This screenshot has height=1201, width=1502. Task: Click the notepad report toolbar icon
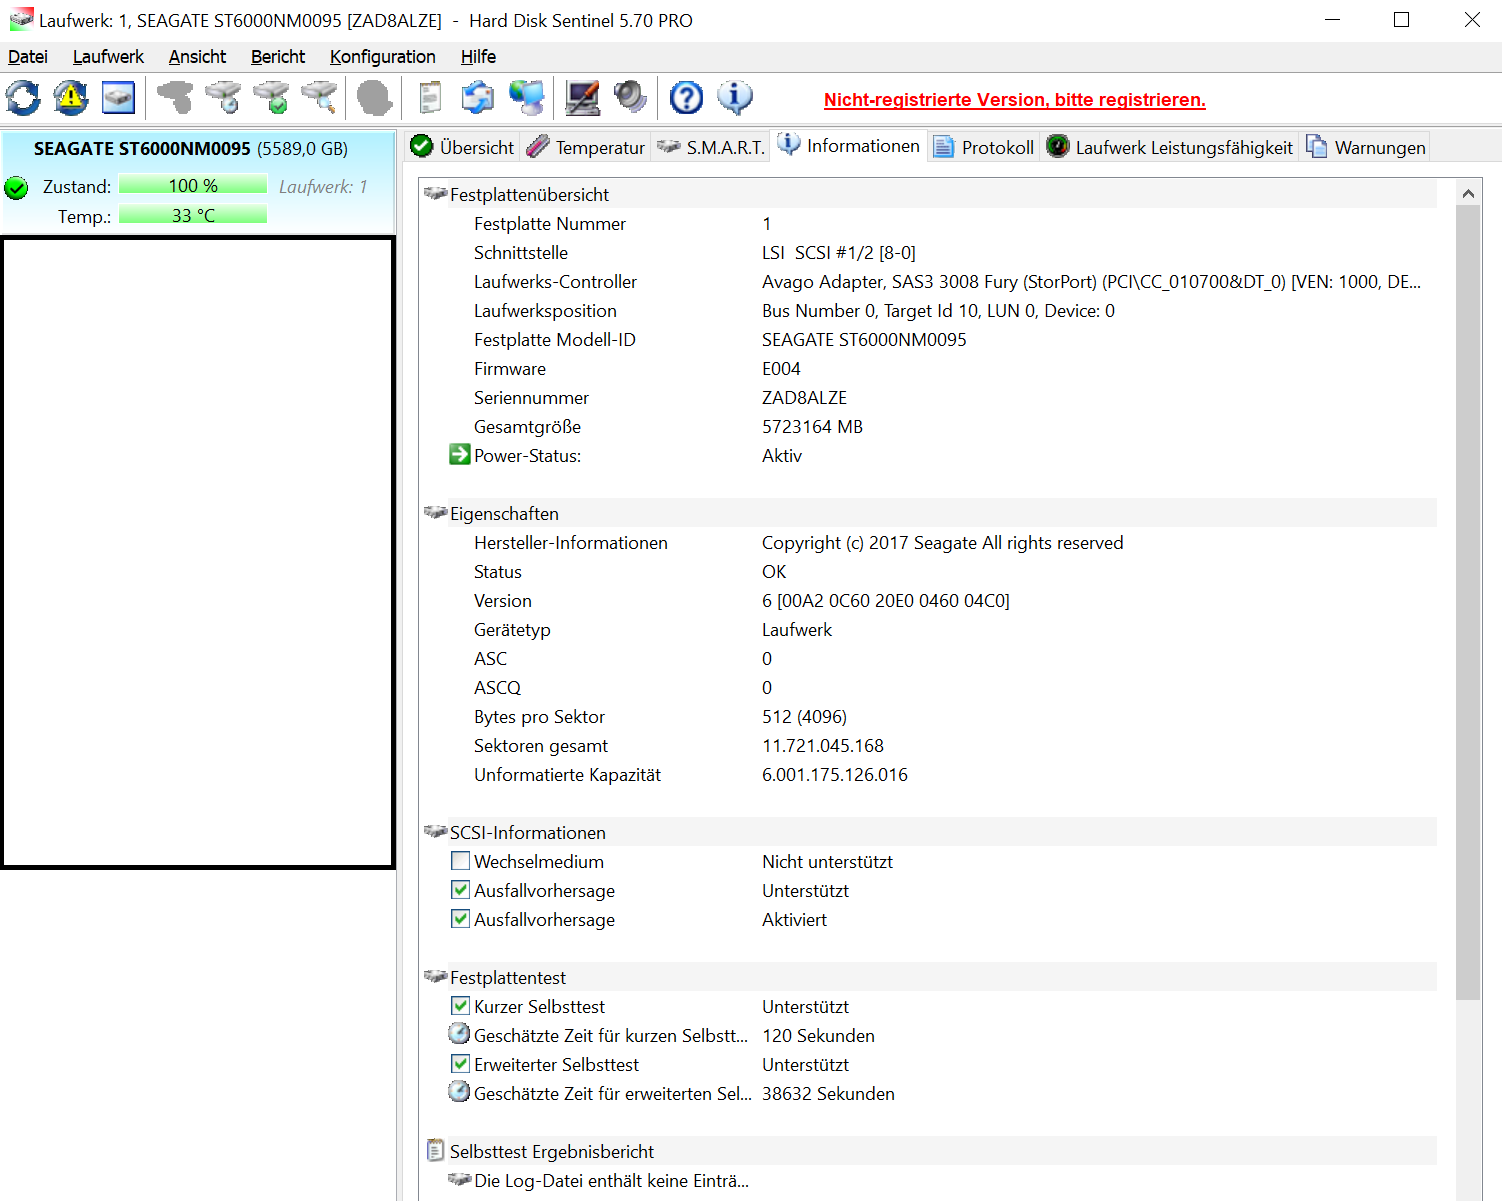(431, 98)
